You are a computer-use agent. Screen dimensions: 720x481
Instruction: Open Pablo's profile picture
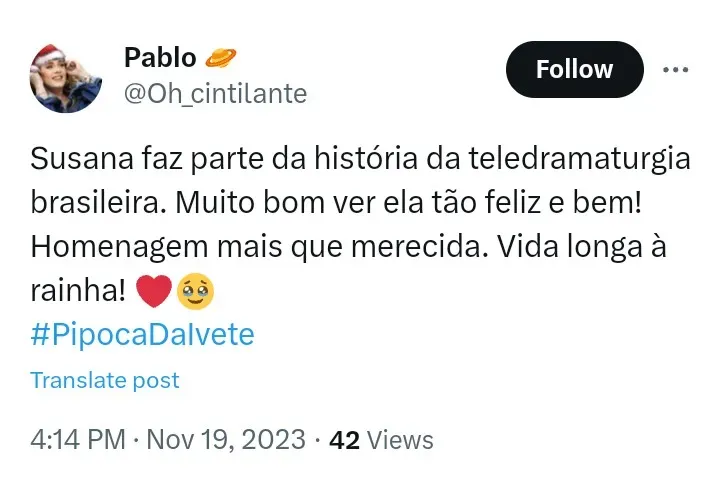pos(67,77)
